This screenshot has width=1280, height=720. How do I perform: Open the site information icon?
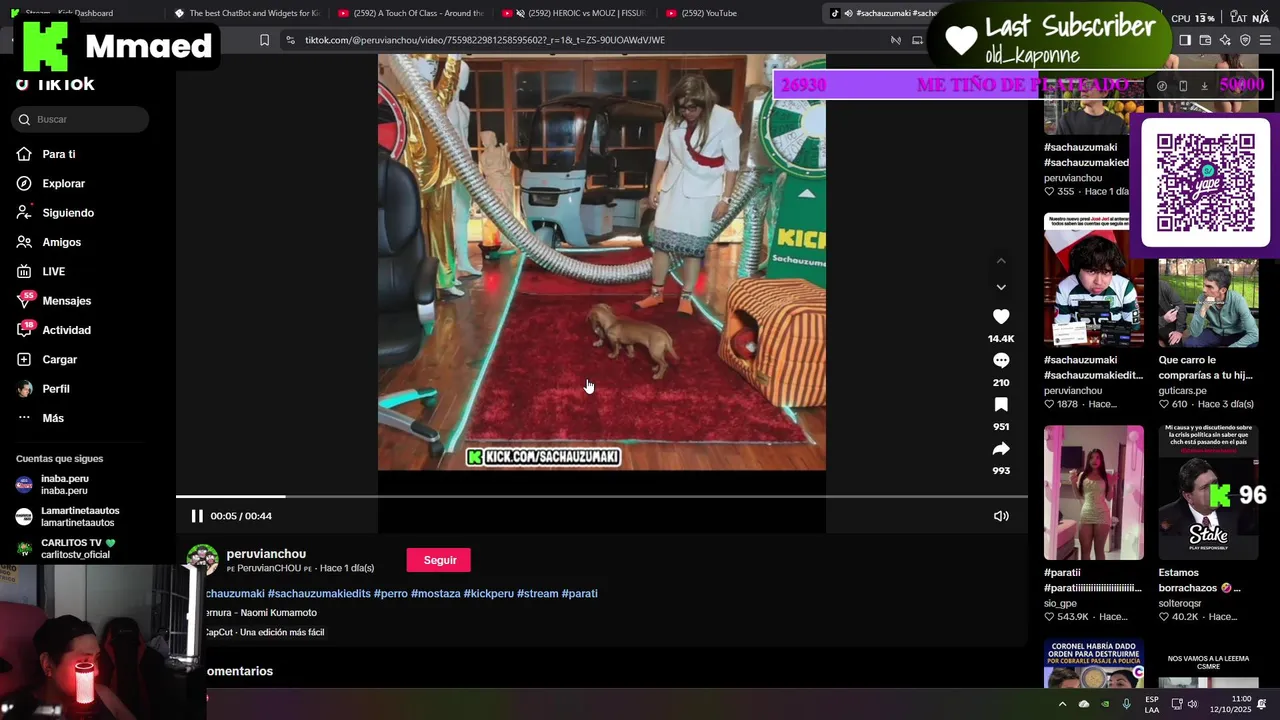point(290,40)
